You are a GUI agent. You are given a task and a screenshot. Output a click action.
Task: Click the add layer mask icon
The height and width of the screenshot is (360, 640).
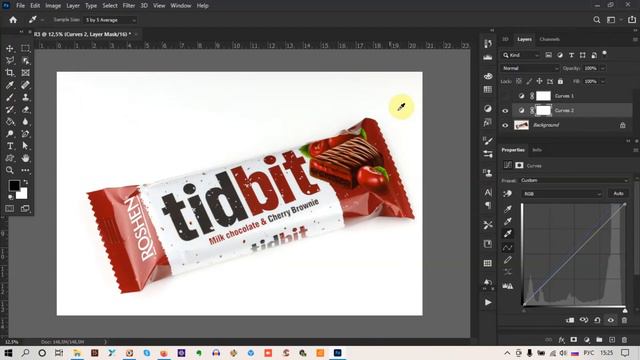point(574,340)
